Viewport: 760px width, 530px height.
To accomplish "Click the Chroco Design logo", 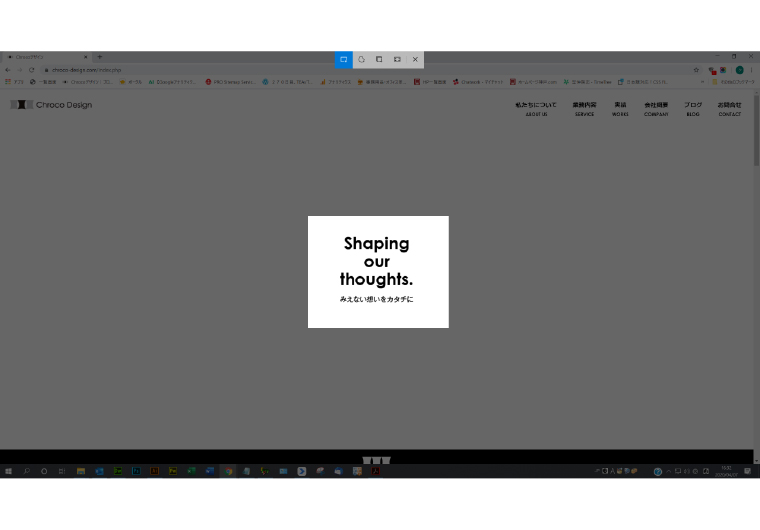I will 51,105.
